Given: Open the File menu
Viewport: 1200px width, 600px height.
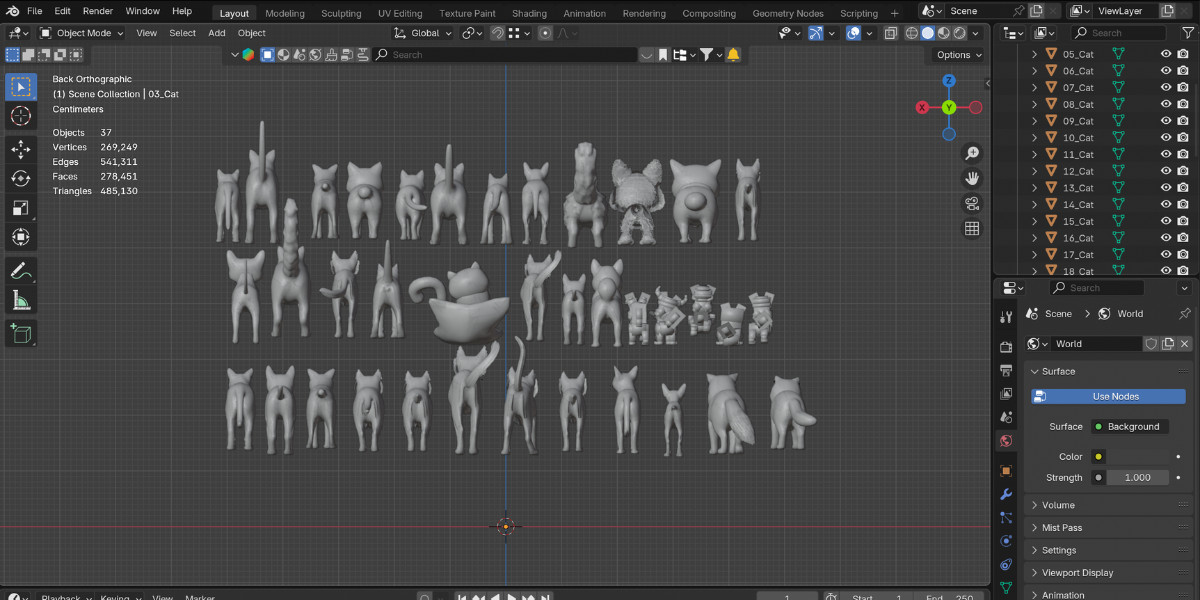Looking at the screenshot, I should (x=34, y=11).
